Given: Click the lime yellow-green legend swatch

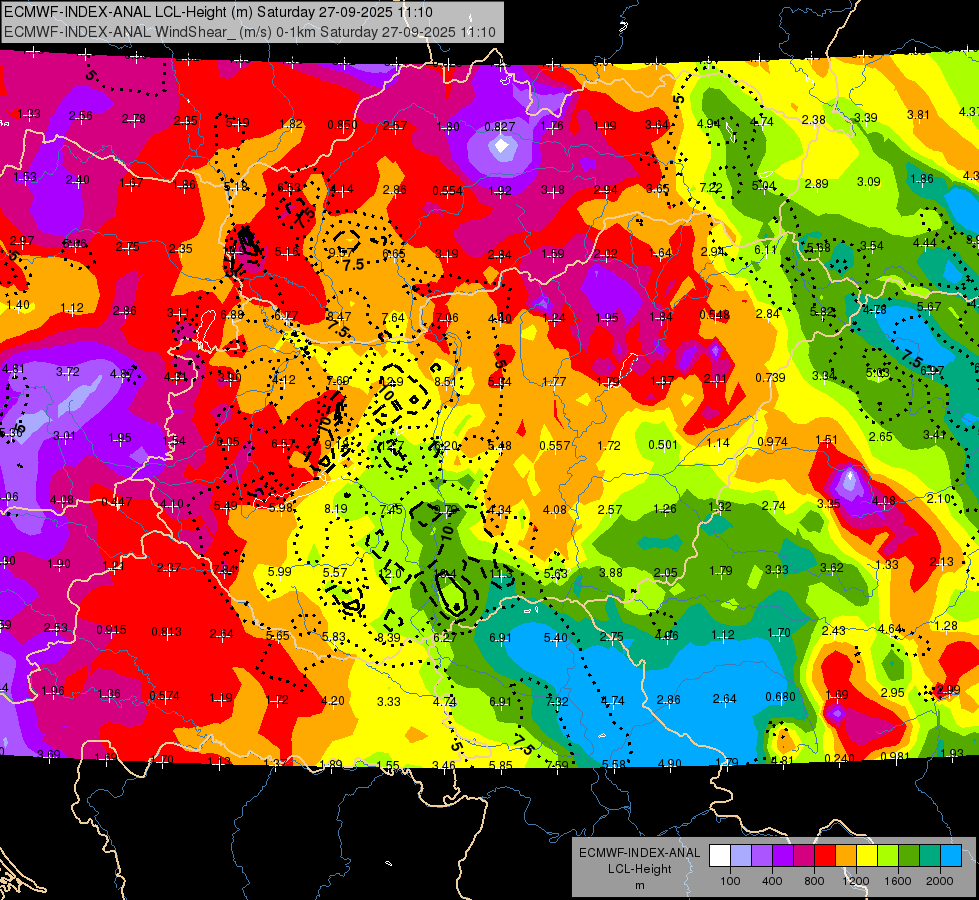Looking at the screenshot, I should [888, 856].
